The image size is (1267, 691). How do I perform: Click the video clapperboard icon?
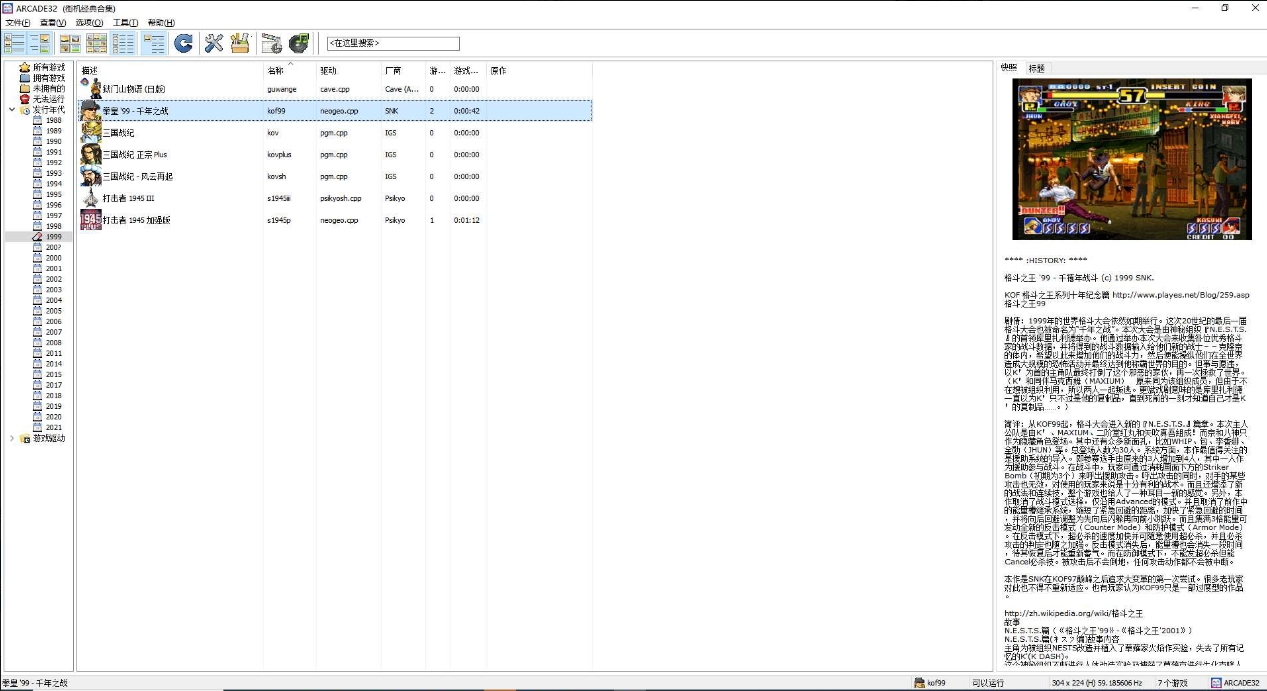[x=271, y=43]
